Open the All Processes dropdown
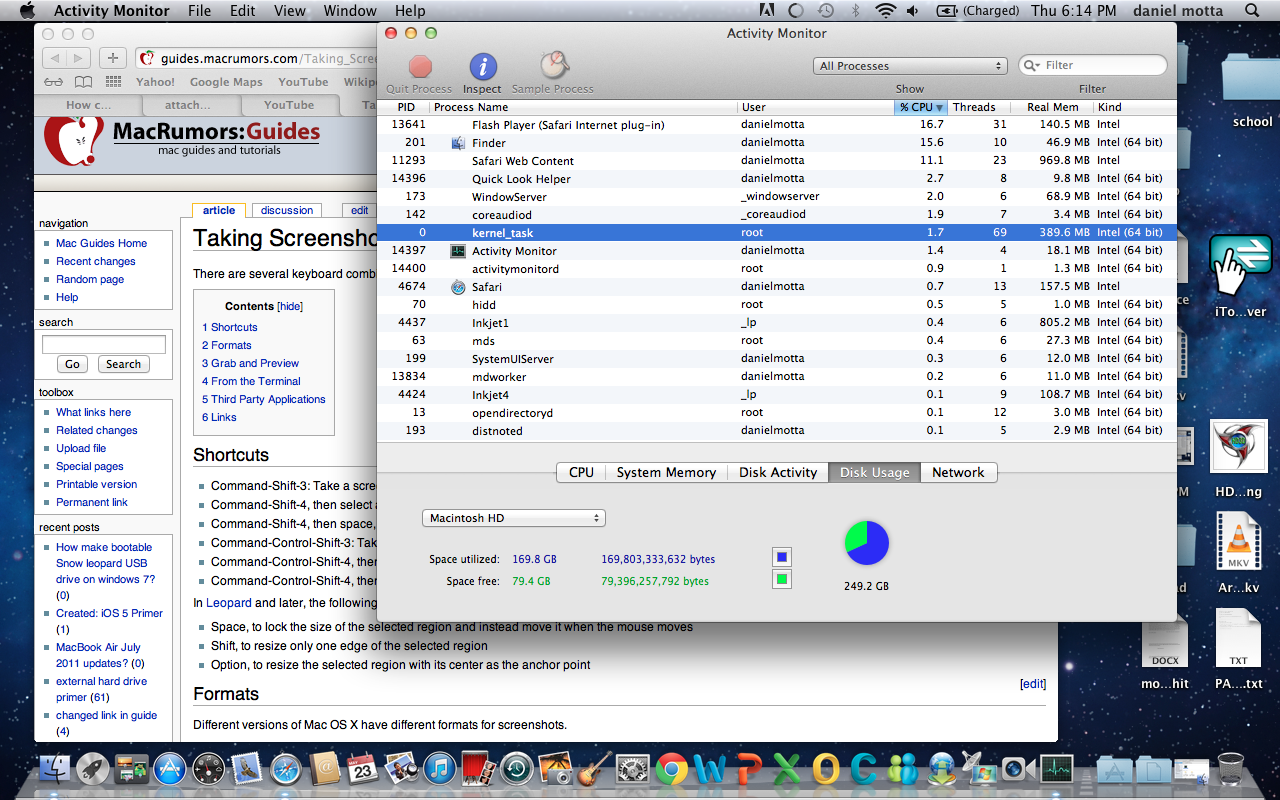This screenshot has width=1280, height=800. (x=910, y=66)
